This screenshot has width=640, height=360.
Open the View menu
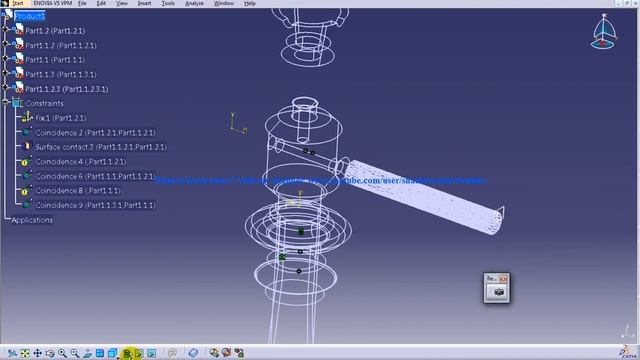pos(122,3)
